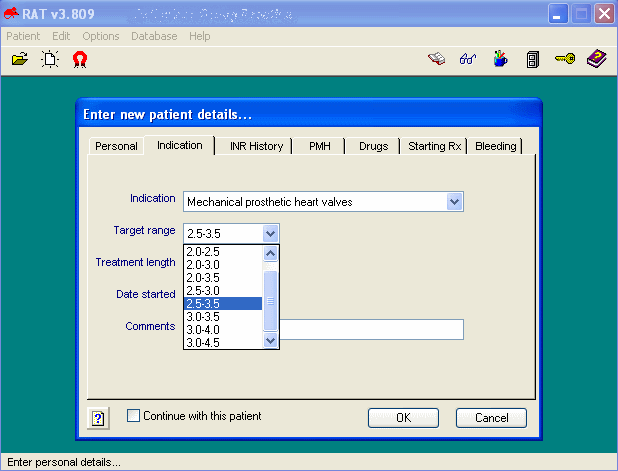Tick Continue with this patient checkbox
618x471 pixels.
[x=133, y=415]
